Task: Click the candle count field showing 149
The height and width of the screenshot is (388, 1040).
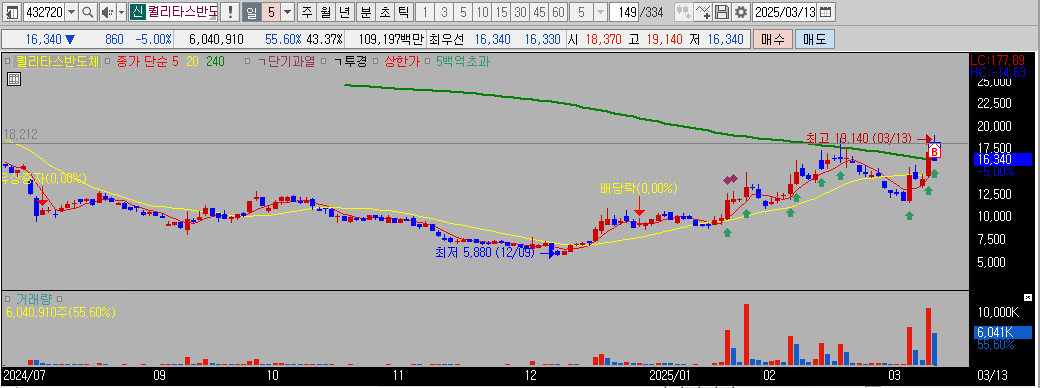Action: 625,11
